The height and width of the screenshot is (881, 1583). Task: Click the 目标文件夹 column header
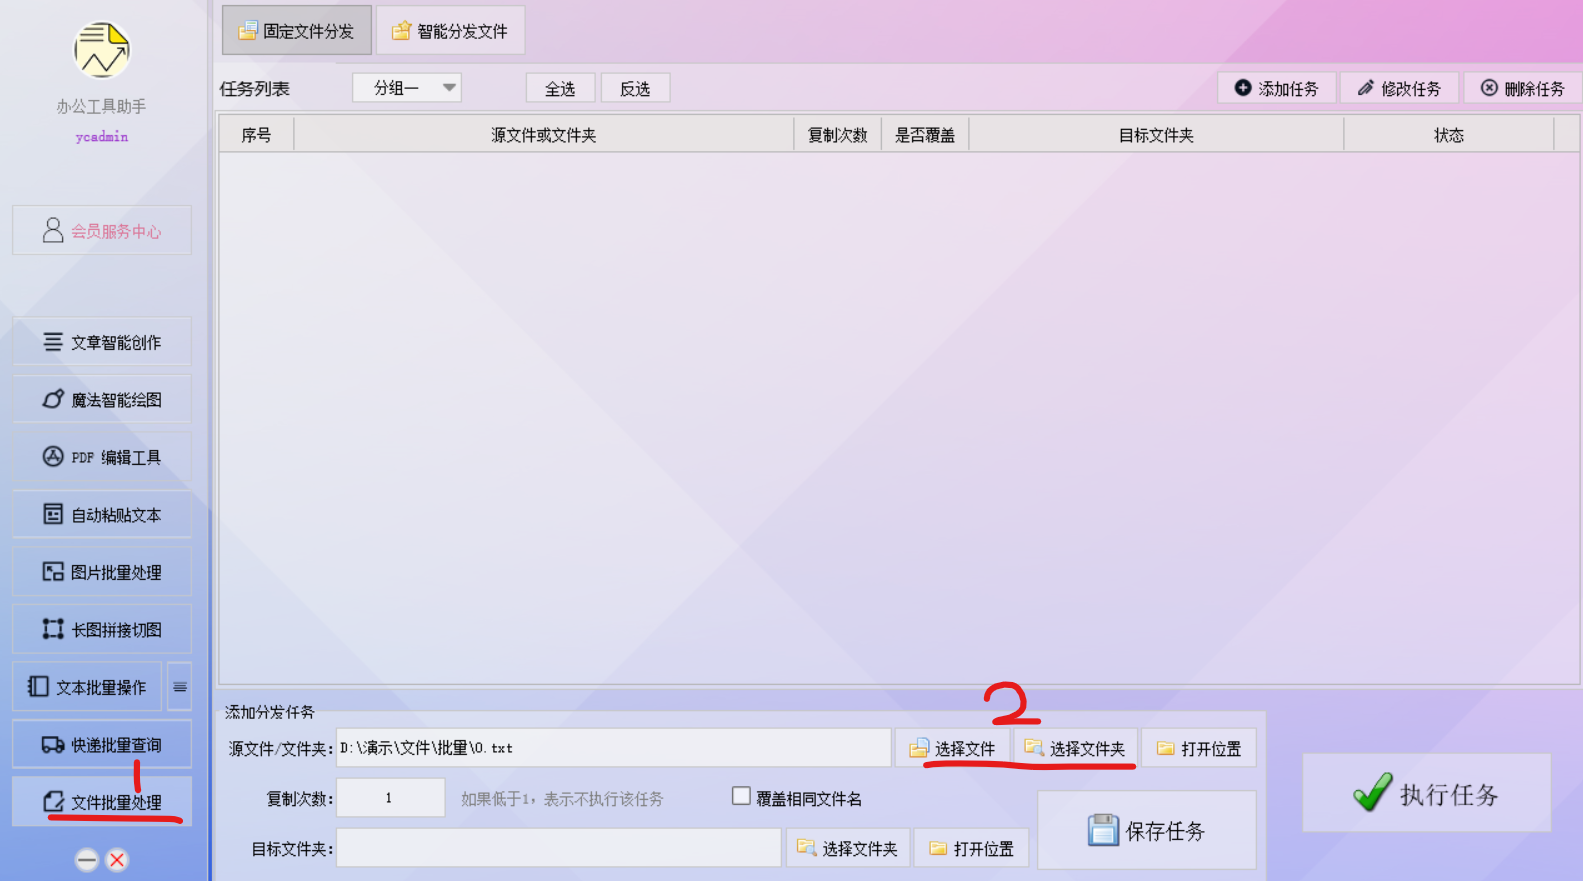click(x=1157, y=135)
